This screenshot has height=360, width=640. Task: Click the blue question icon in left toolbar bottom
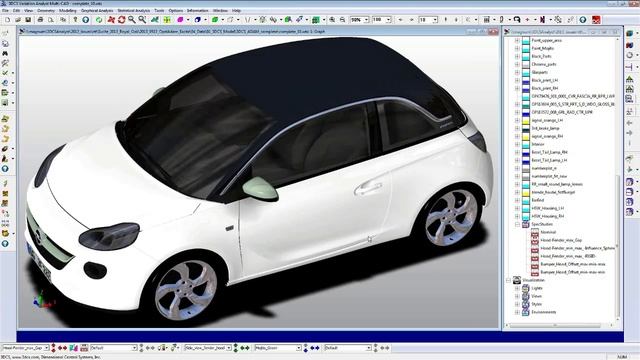coord(5,244)
